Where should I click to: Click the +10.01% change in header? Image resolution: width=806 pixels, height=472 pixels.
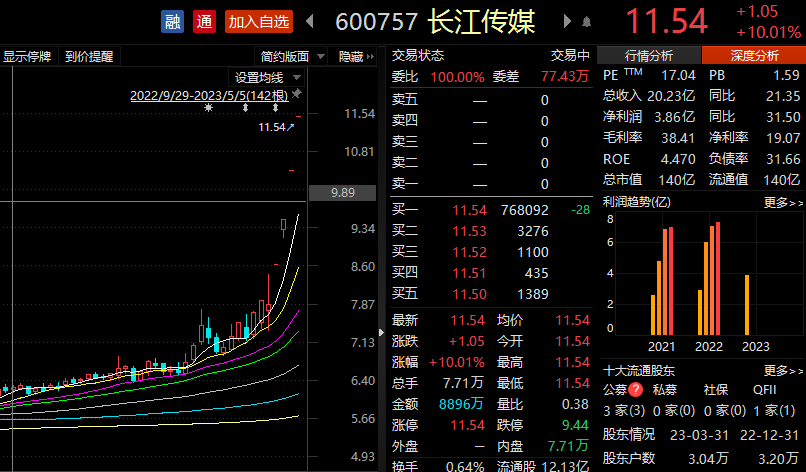[x=768, y=32]
